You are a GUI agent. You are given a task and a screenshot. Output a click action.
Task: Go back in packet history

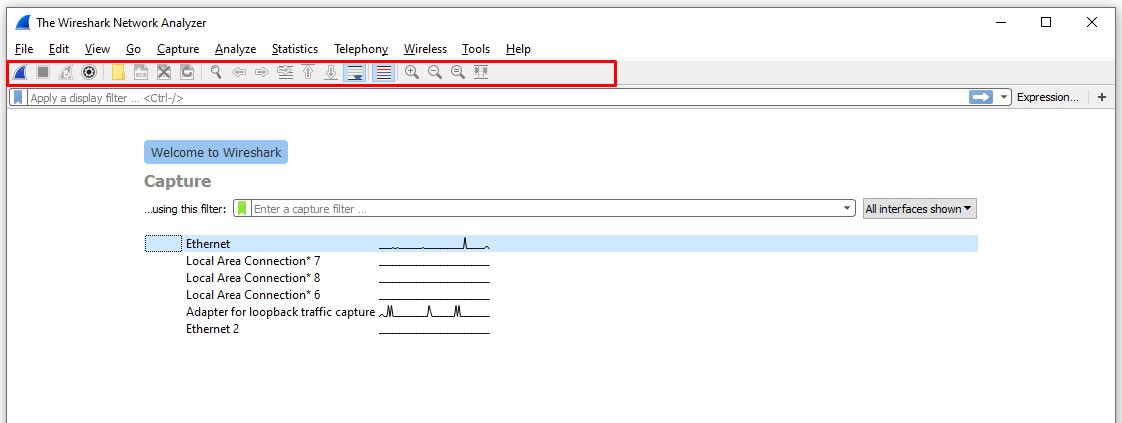point(239,72)
